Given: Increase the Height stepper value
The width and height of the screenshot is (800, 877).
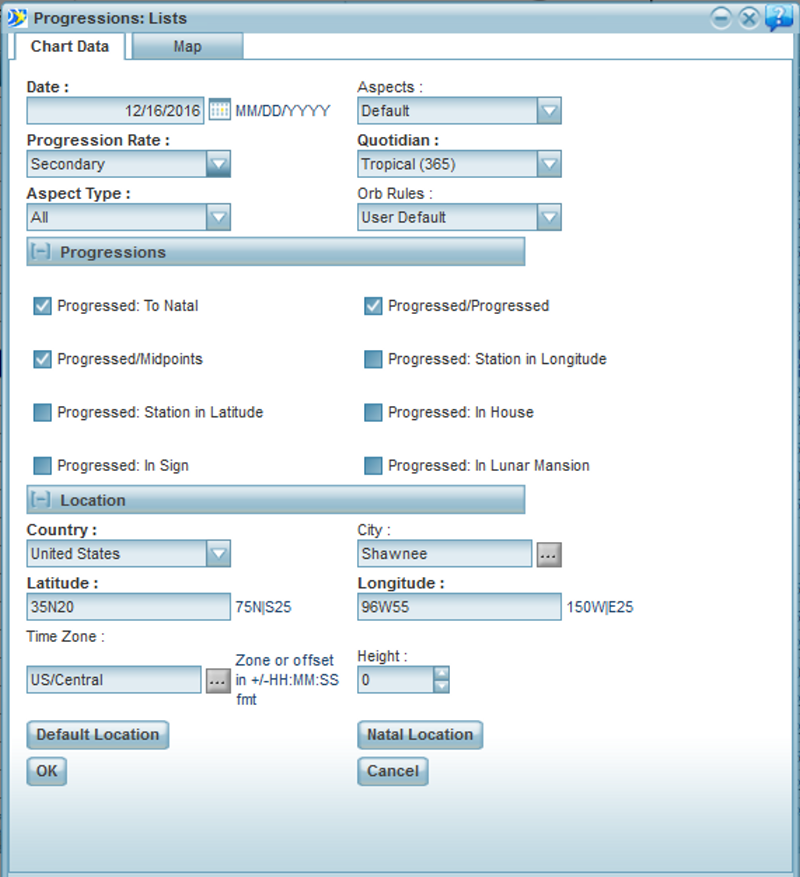Looking at the screenshot, I should pos(441,673).
